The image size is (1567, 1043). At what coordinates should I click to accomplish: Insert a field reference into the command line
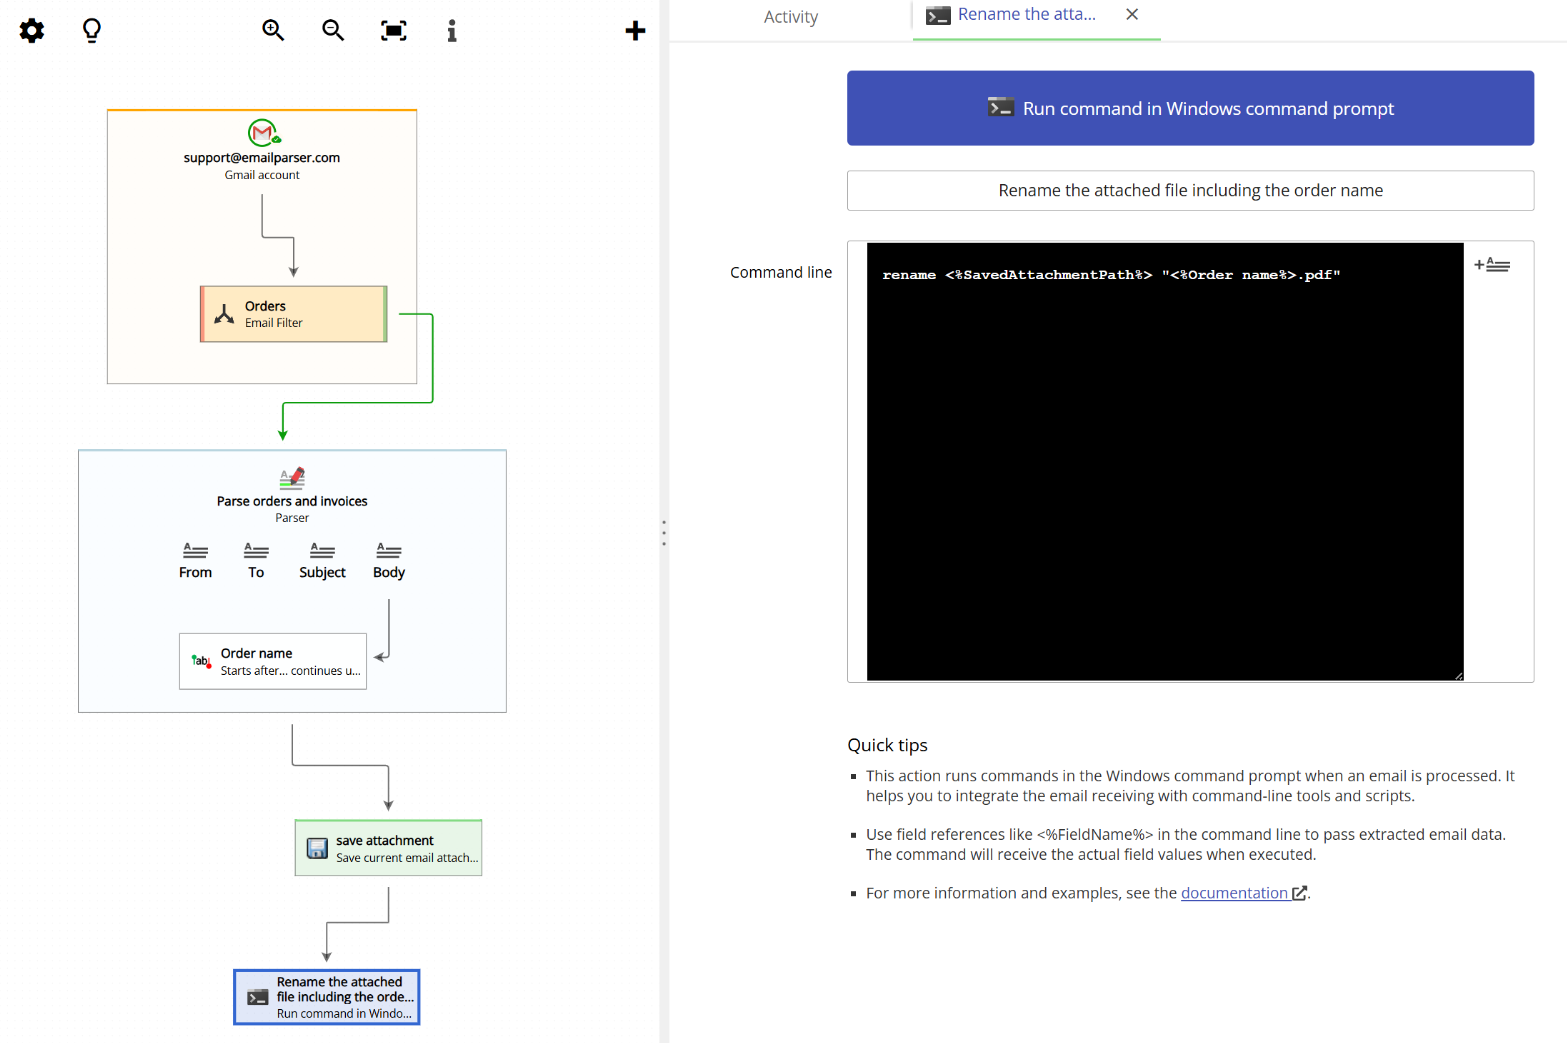(1492, 263)
